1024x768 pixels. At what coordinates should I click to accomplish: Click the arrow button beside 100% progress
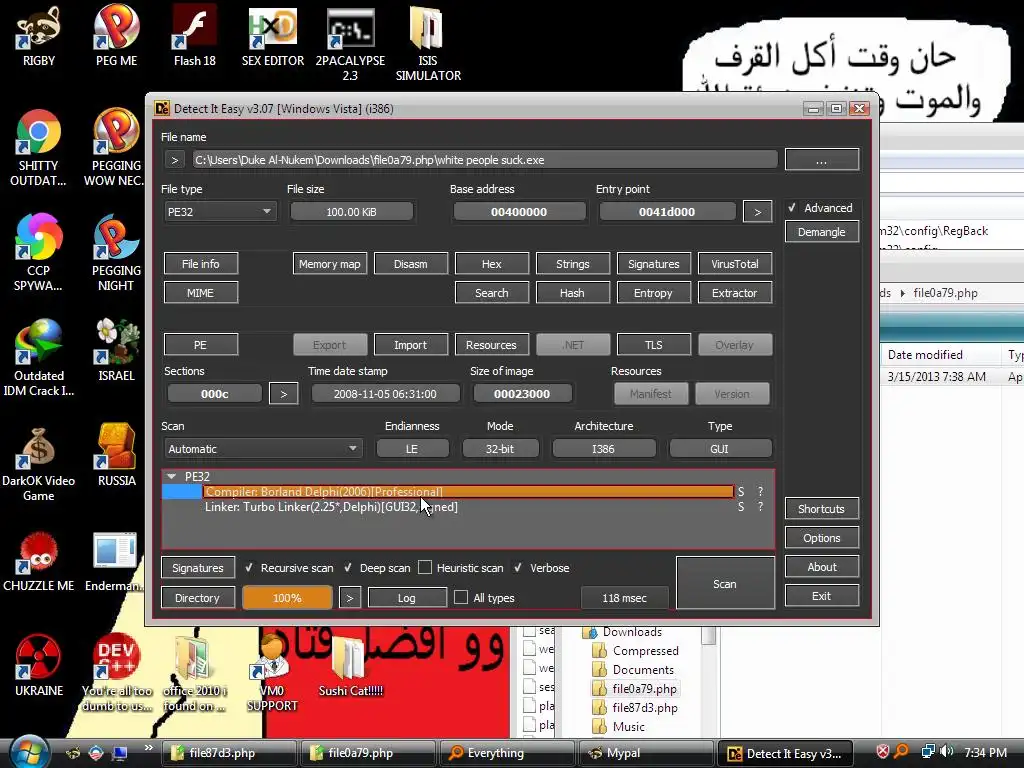(x=349, y=598)
